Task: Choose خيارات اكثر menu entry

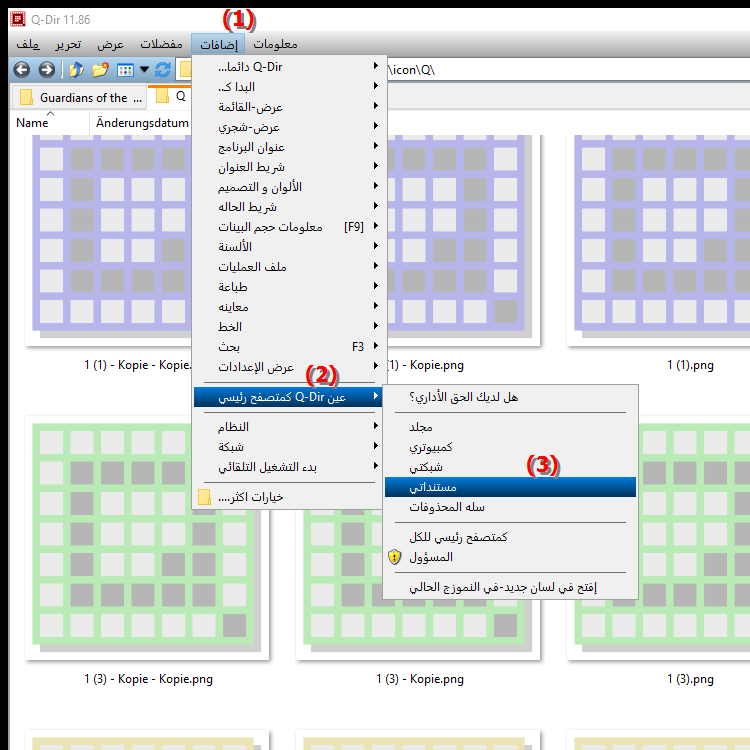Action: click(288, 497)
